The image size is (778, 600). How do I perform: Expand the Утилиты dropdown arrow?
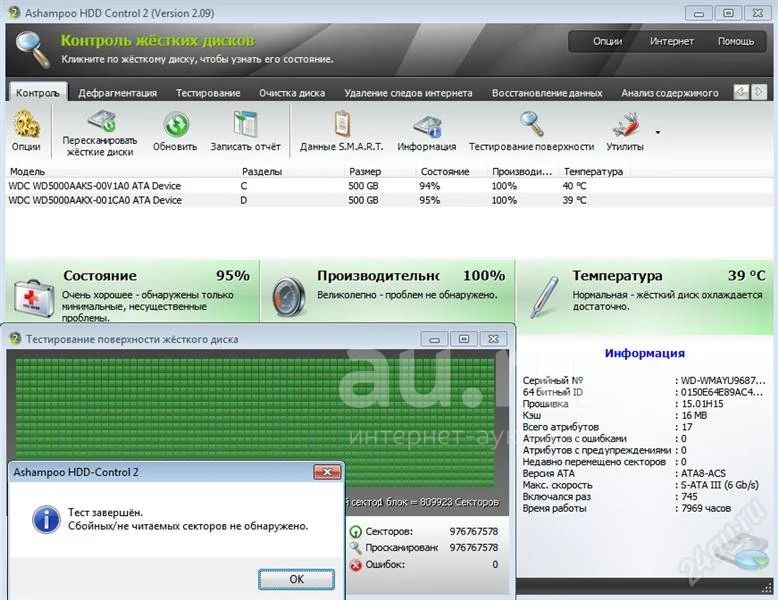click(x=658, y=133)
